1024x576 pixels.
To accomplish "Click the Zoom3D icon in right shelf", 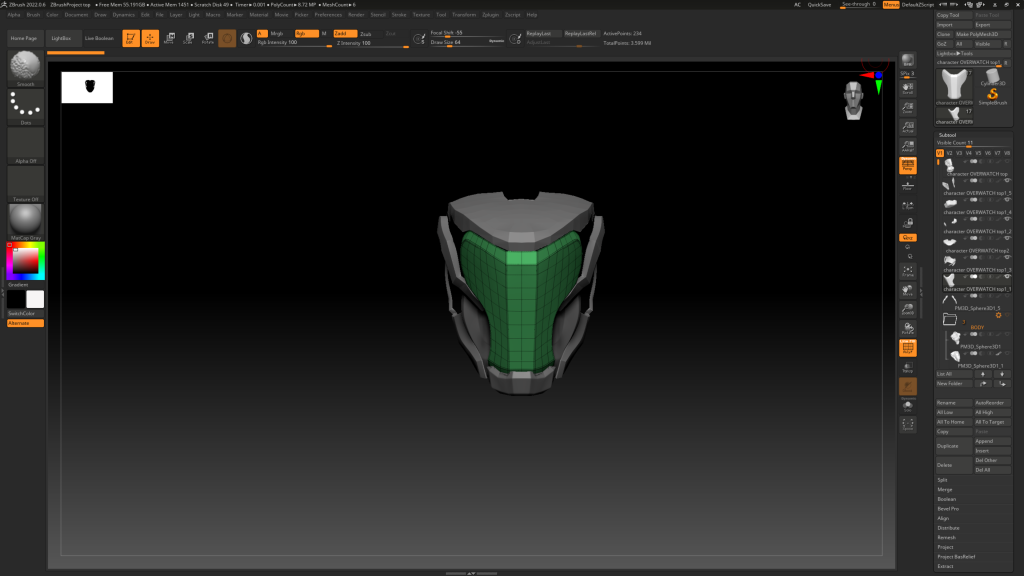I will tap(908, 309).
